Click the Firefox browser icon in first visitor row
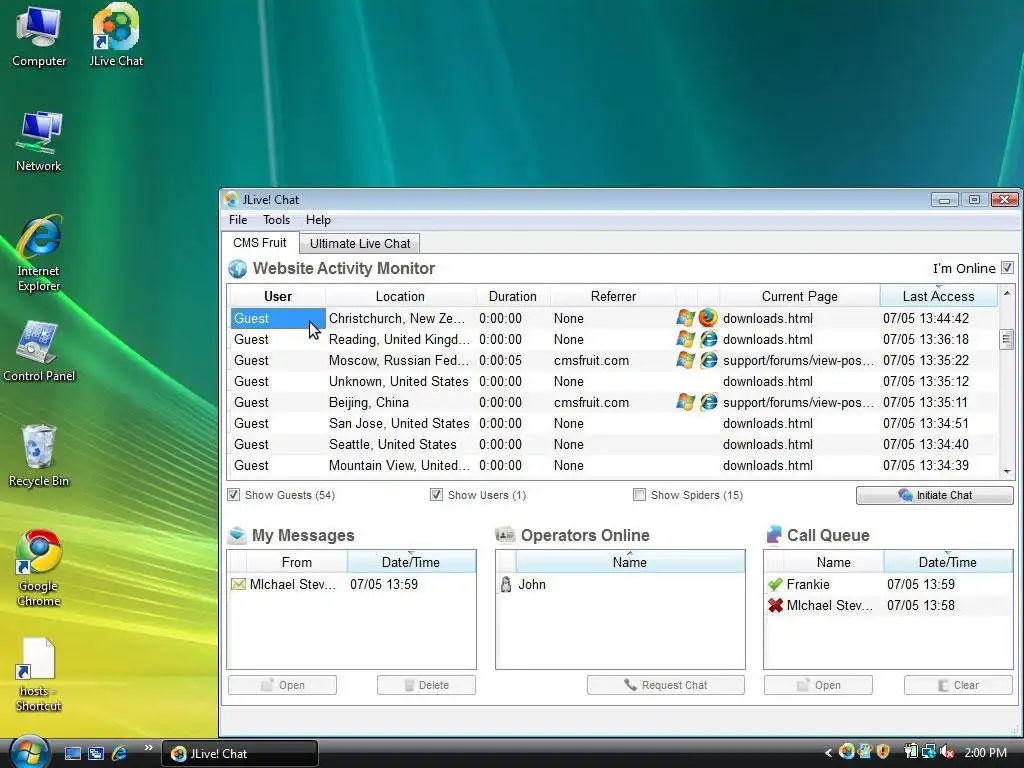The height and width of the screenshot is (768, 1024). 708,318
